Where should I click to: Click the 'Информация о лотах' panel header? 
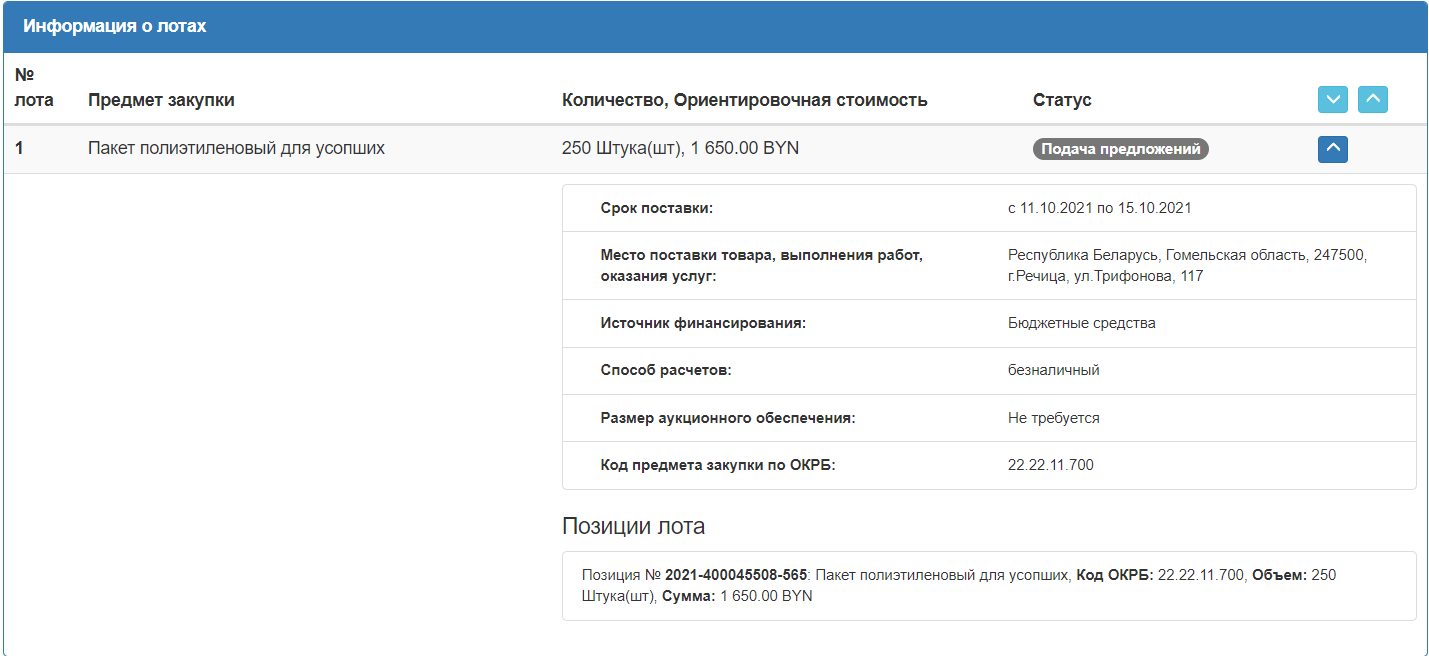[115, 26]
